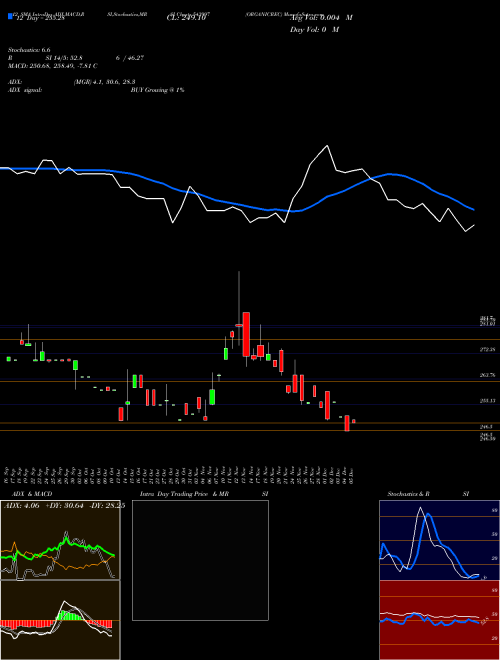Click the empty Intra Day Trading Price panel
The height and width of the screenshot is (660, 500).
[x=200, y=560]
